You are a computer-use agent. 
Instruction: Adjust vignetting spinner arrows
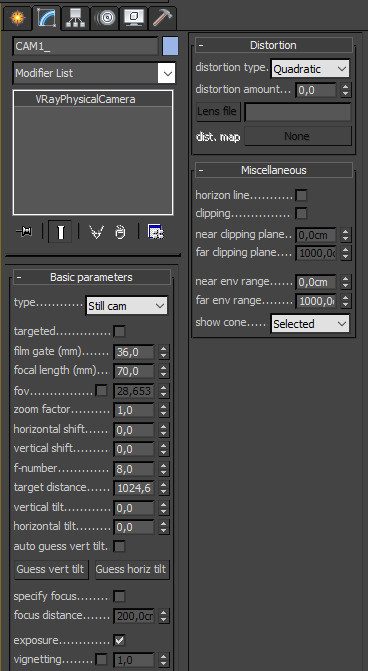163,660
